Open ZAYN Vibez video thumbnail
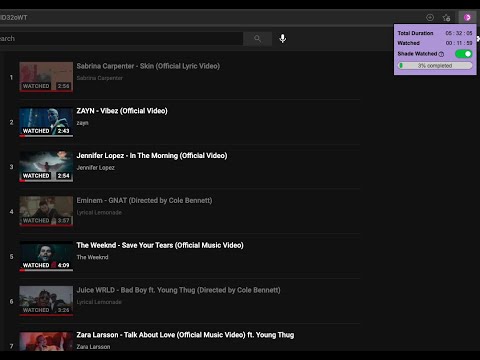 46,122
